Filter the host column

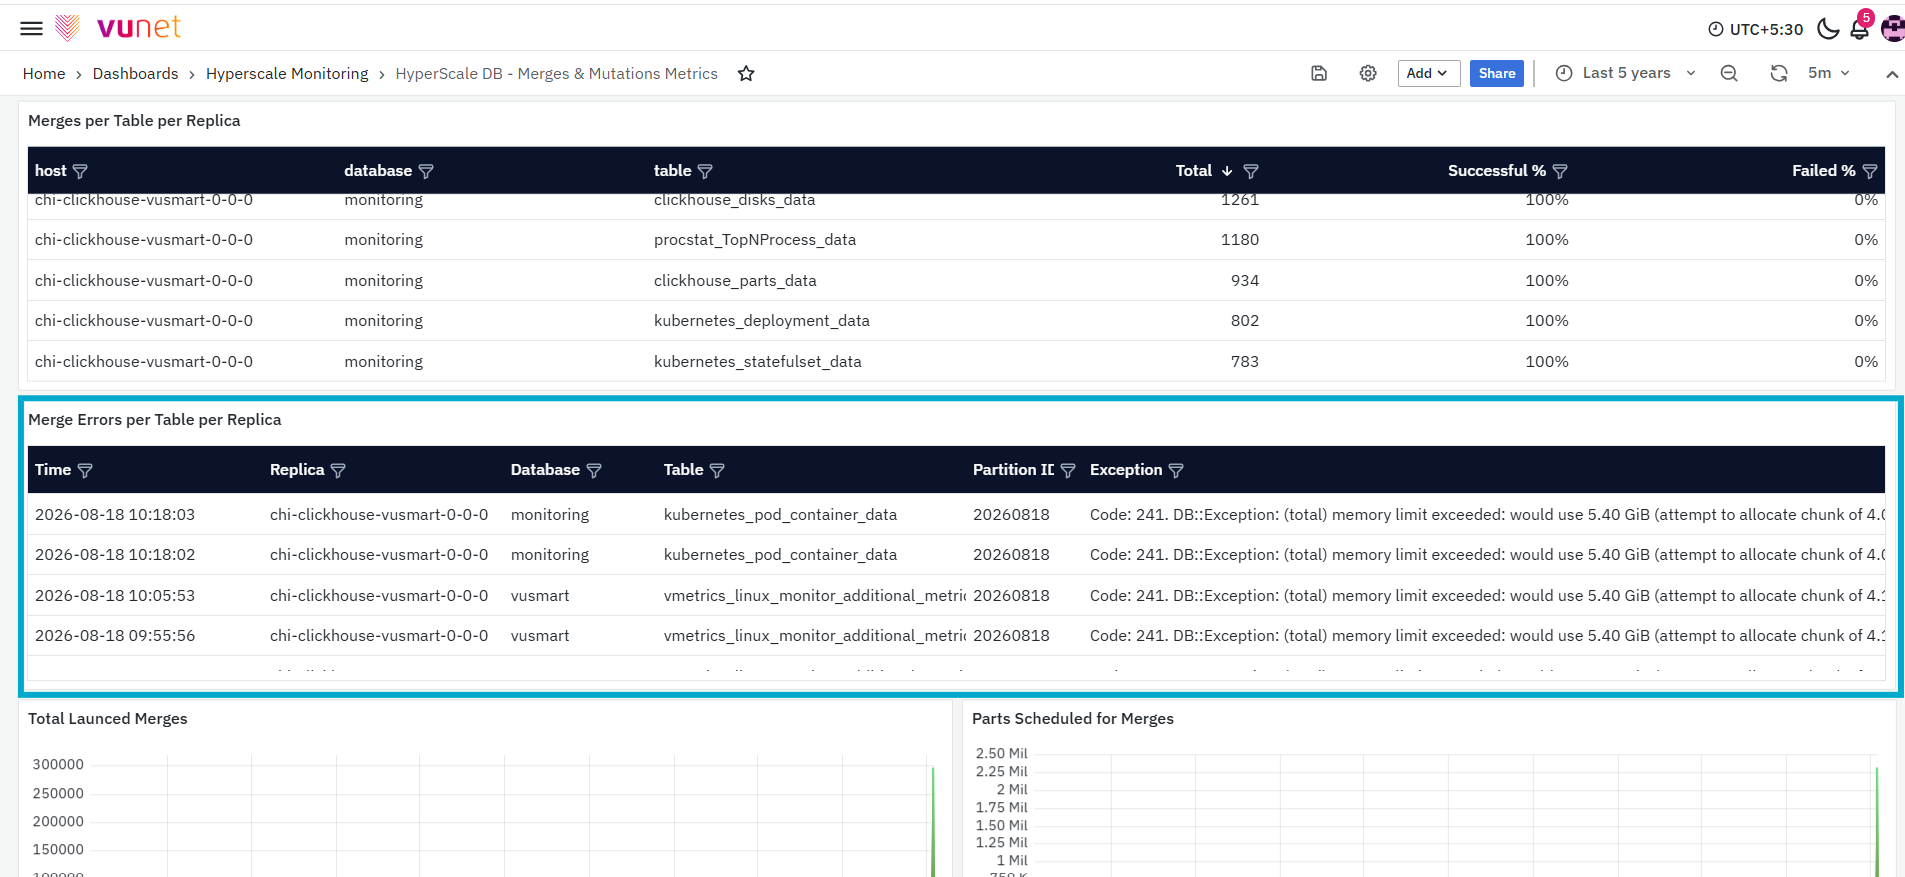click(x=80, y=171)
